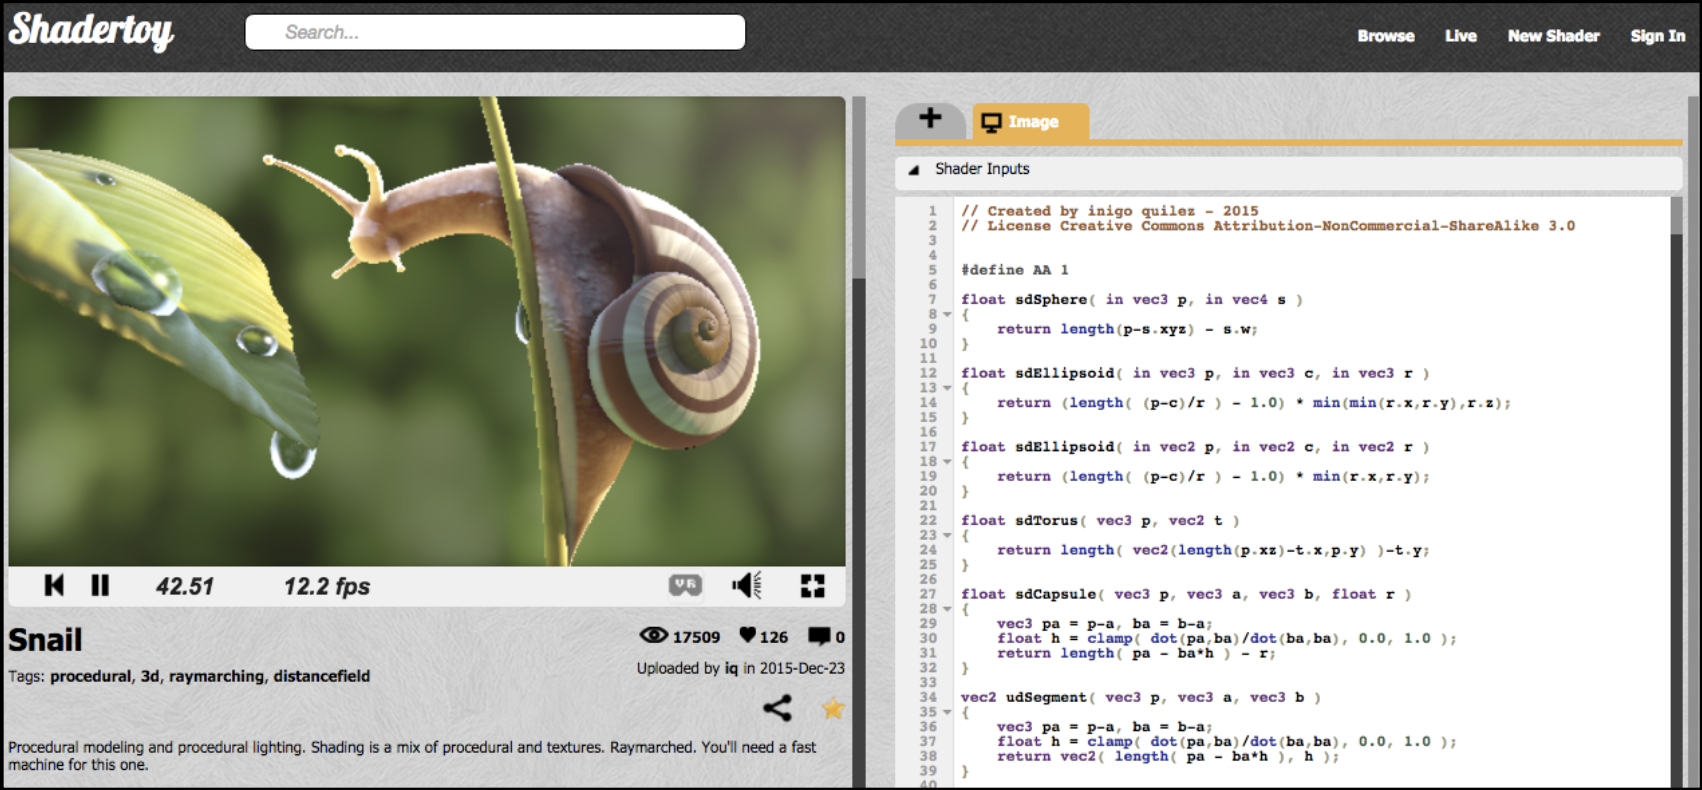Like the shader with the heart icon
Image resolution: width=1702 pixels, height=790 pixels.
click(x=747, y=636)
